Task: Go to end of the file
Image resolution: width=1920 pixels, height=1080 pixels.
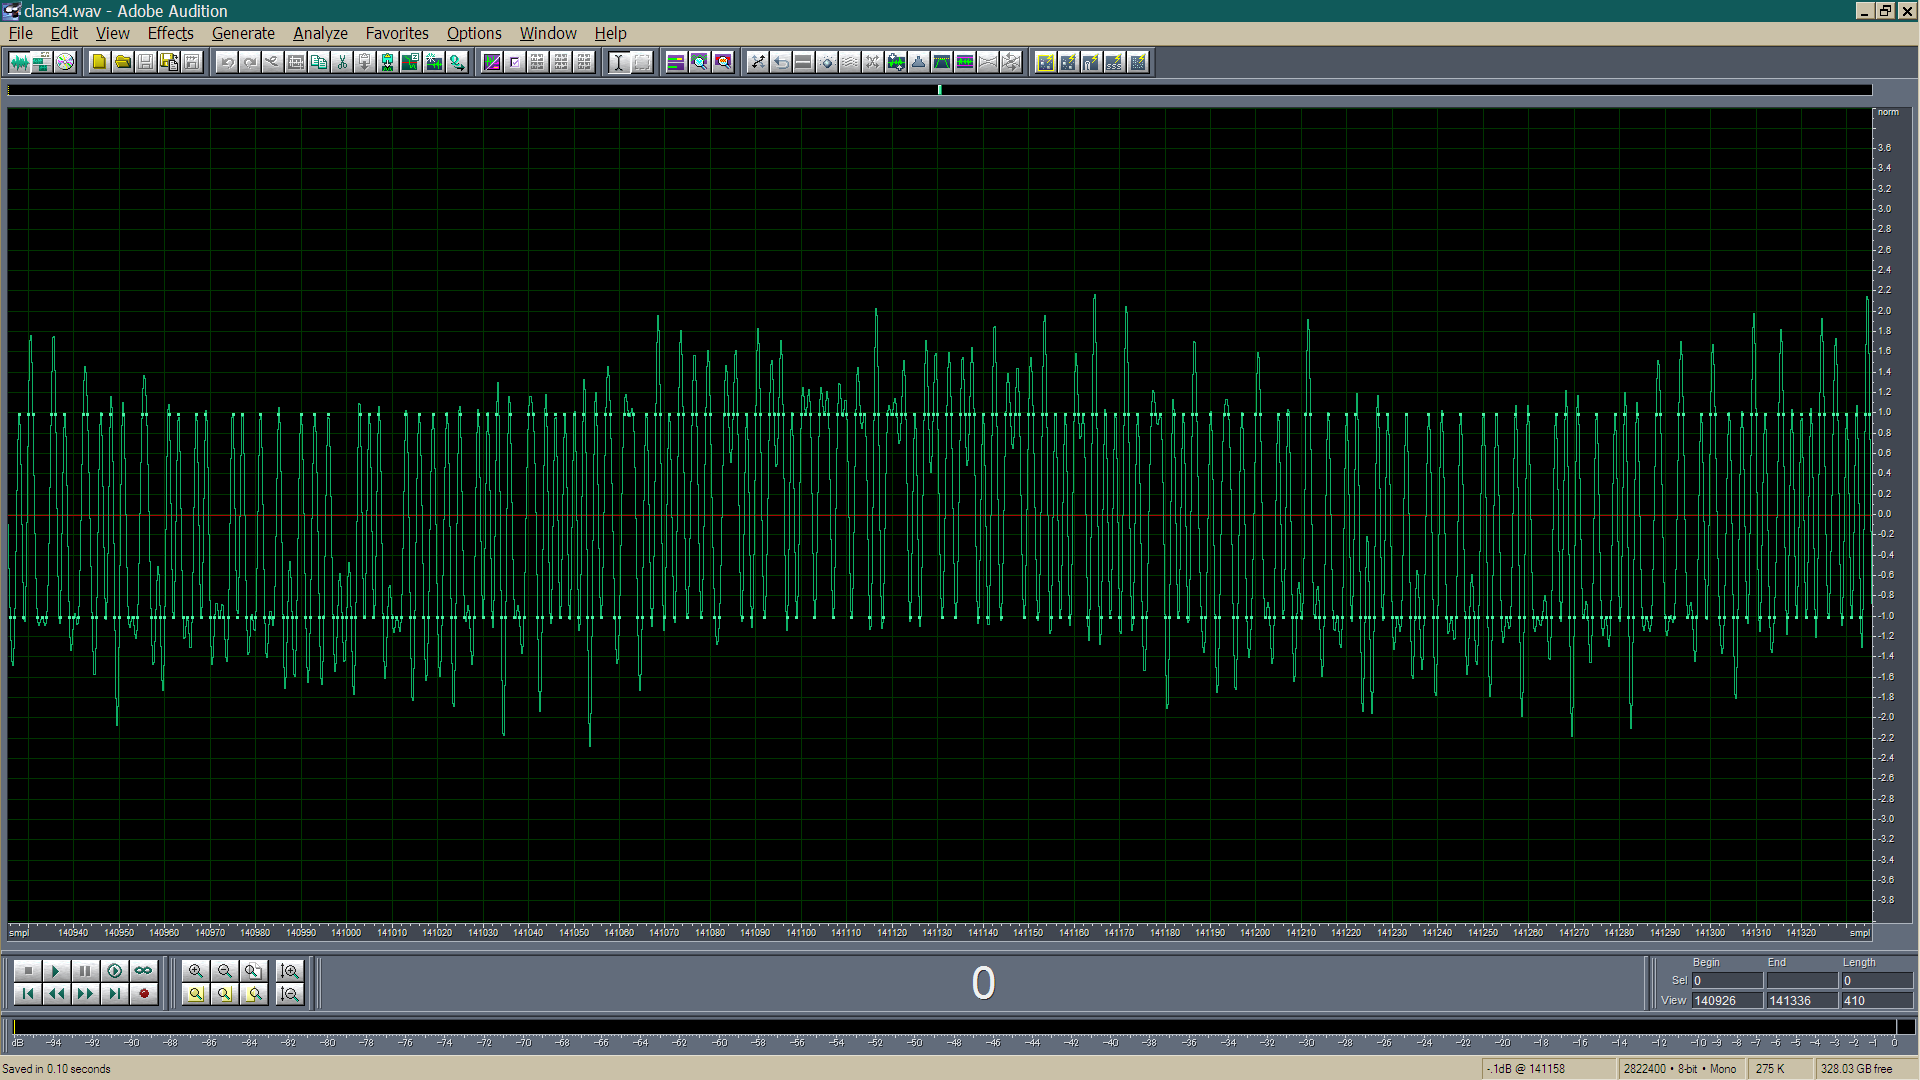Action: (114, 993)
